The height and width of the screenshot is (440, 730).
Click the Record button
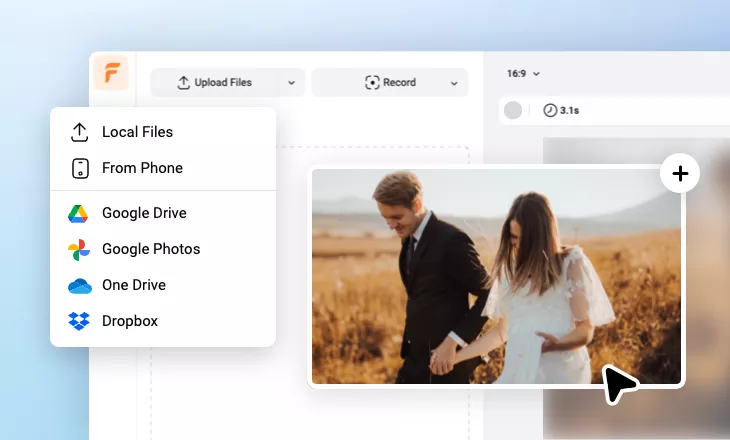coord(390,82)
